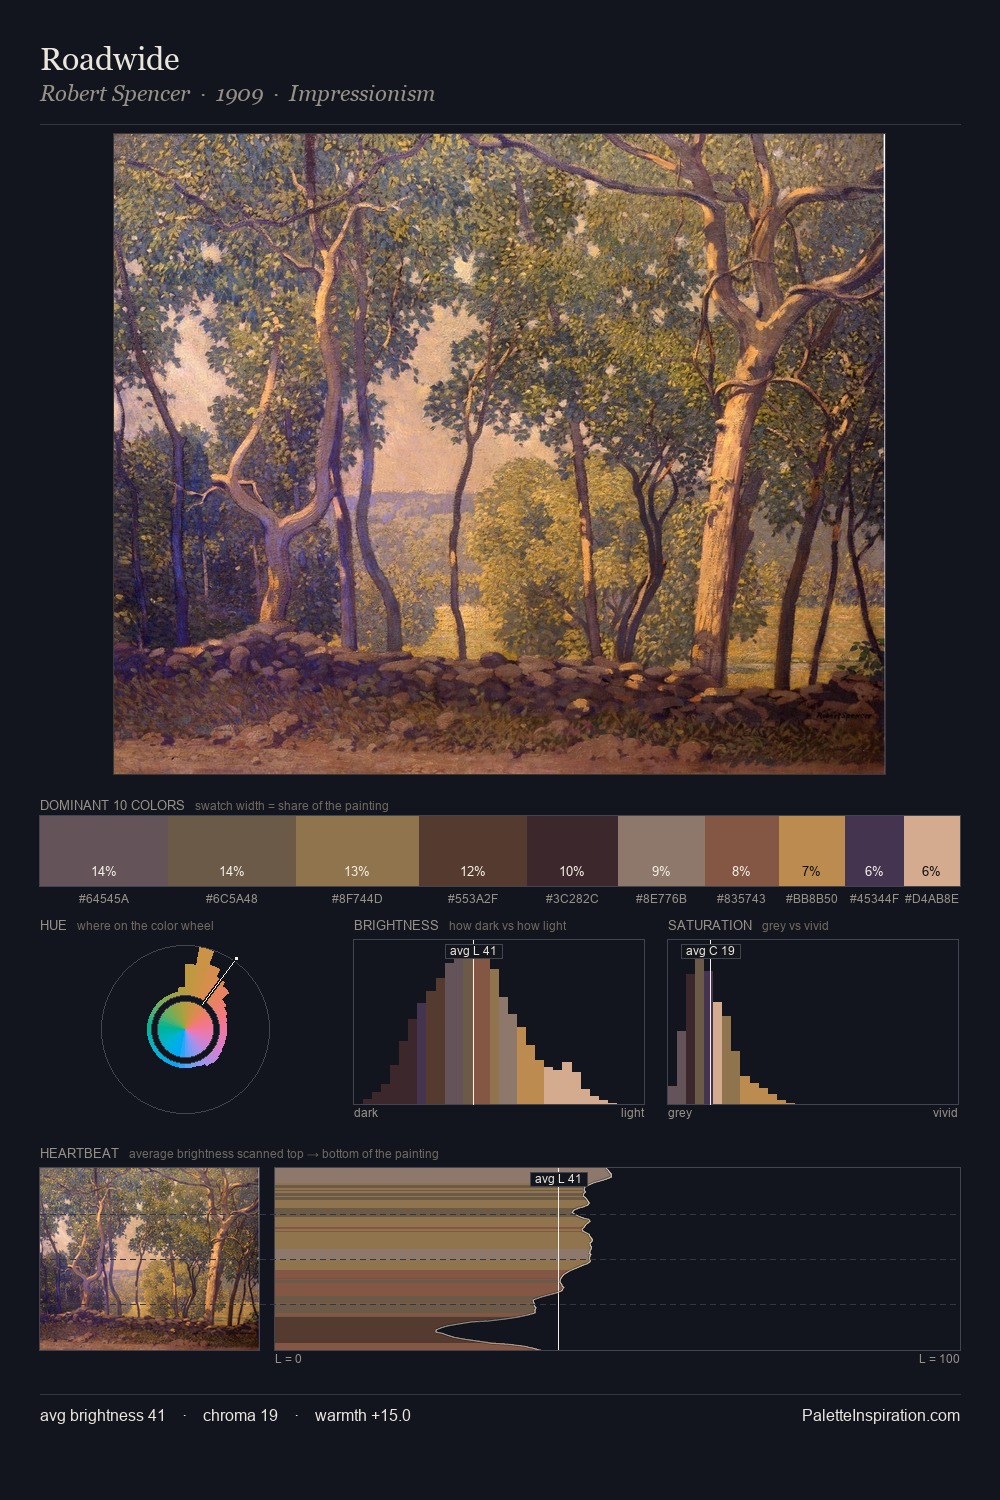Click the brightness histogram chart
The image size is (1000, 1500).
coord(499,1022)
